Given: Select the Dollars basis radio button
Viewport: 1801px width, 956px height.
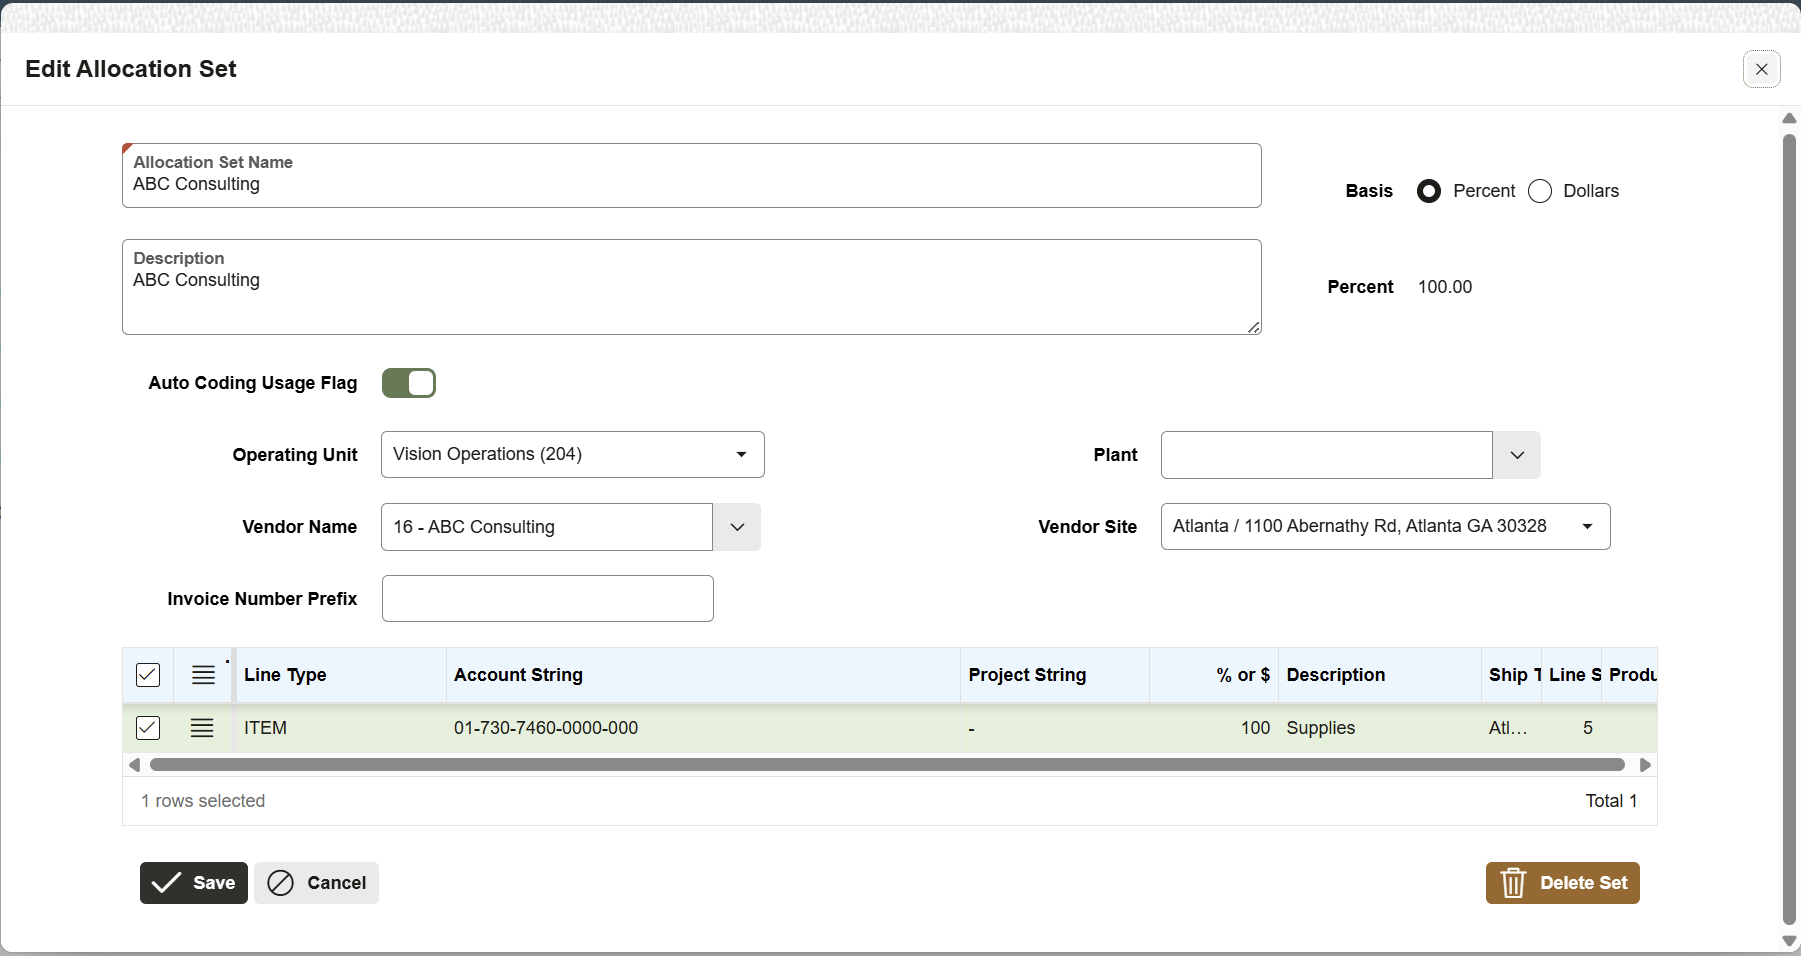Looking at the screenshot, I should pyautogui.click(x=1540, y=191).
